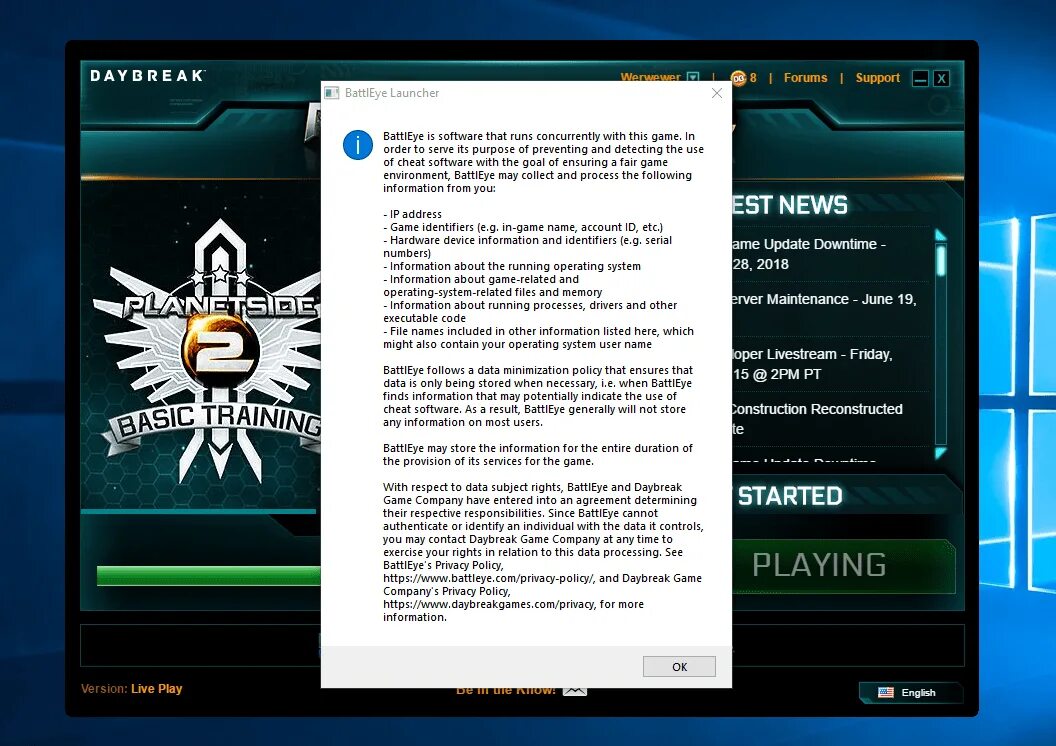Click the 'BattlEye Launcher' title text

point(392,93)
